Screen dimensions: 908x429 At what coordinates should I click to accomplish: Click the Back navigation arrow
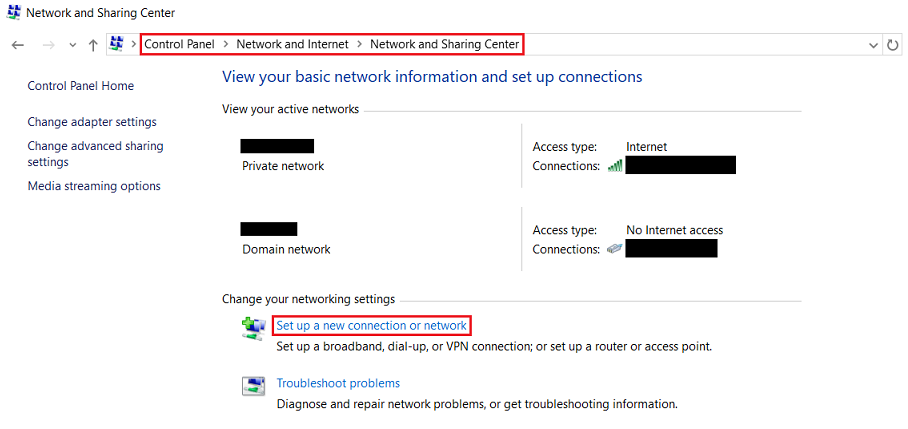click(x=18, y=45)
